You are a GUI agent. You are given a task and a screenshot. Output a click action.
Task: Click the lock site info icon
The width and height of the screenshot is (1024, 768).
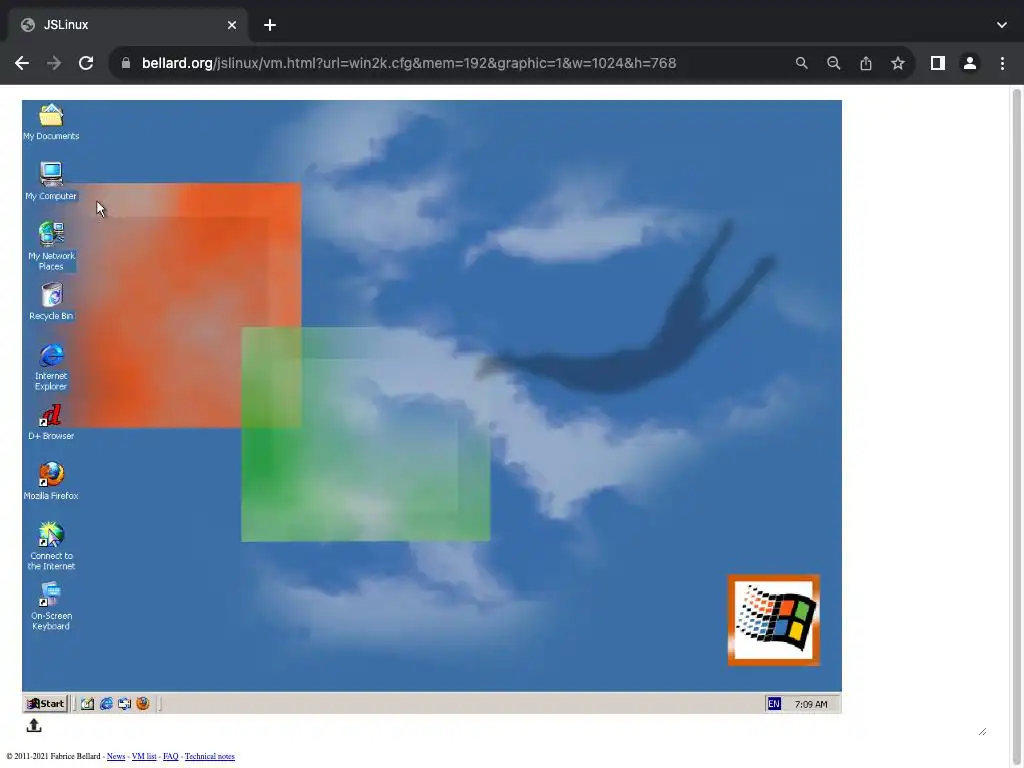tap(126, 63)
